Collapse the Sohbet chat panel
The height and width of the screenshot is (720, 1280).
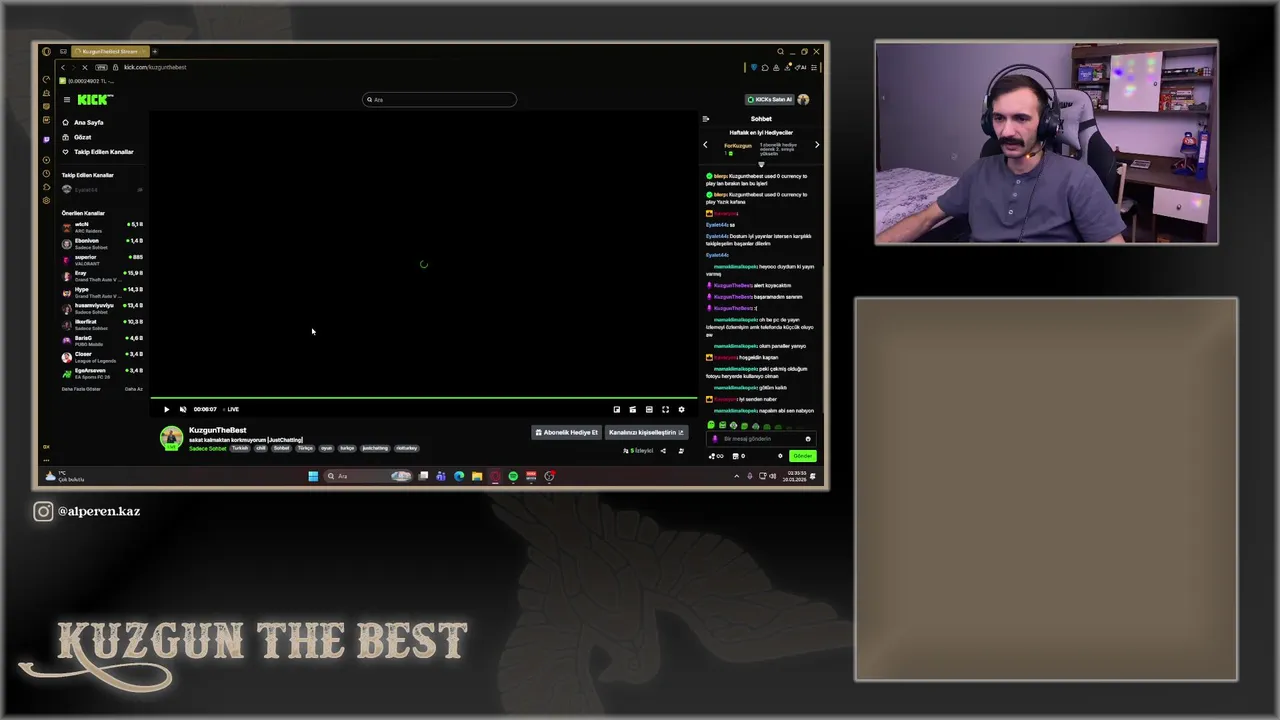(706, 119)
